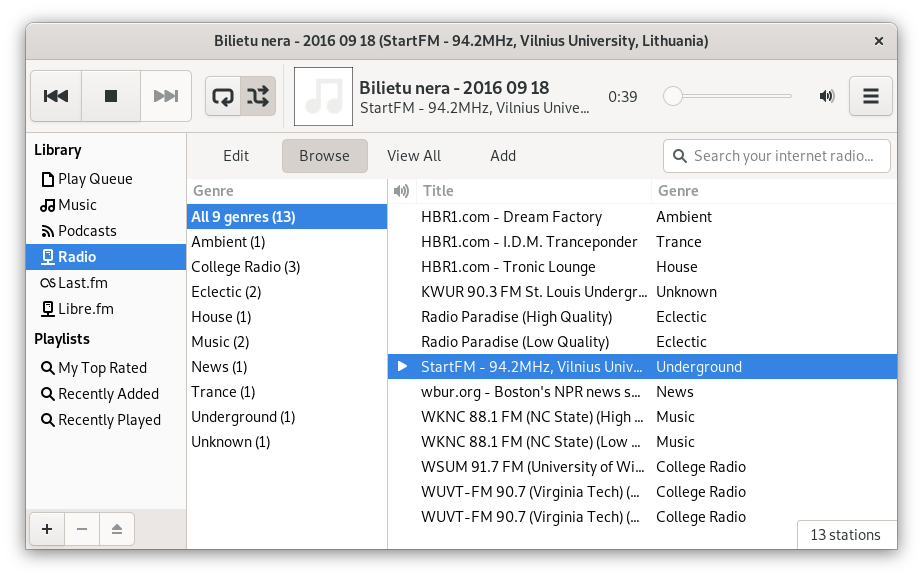923x578 pixels.
Task: Click the plus button to add a playlist
Action: [x=46, y=529]
